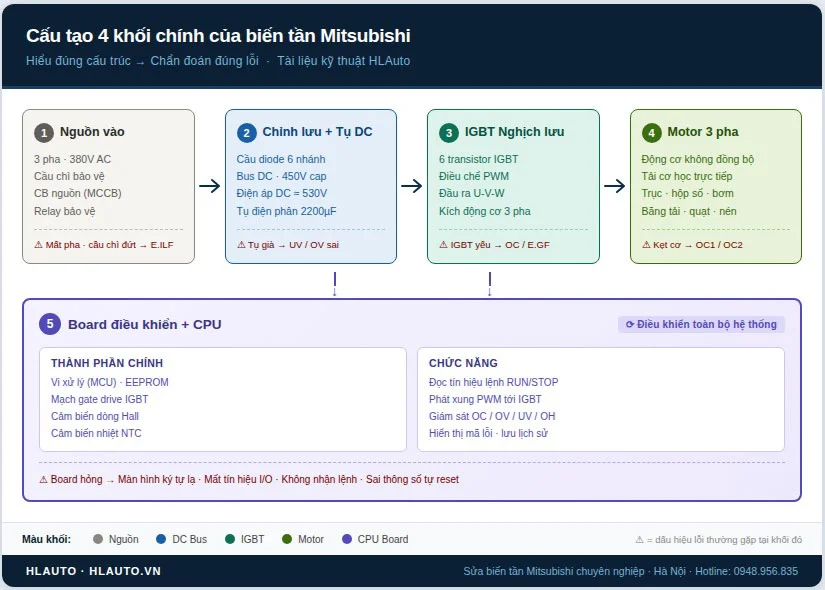Click the Màu khối: legend label
Viewport: 825px width, 590px height.
46,539
